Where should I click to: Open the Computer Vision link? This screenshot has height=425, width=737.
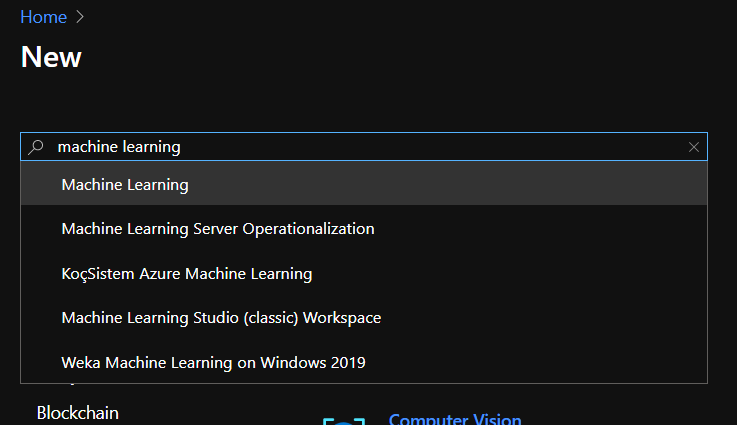click(455, 418)
